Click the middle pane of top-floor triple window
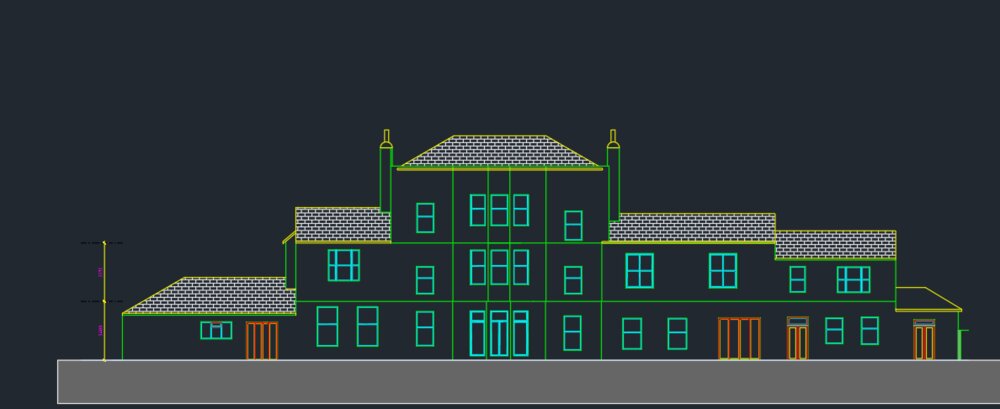This screenshot has width=1000, height=409. point(499,210)
